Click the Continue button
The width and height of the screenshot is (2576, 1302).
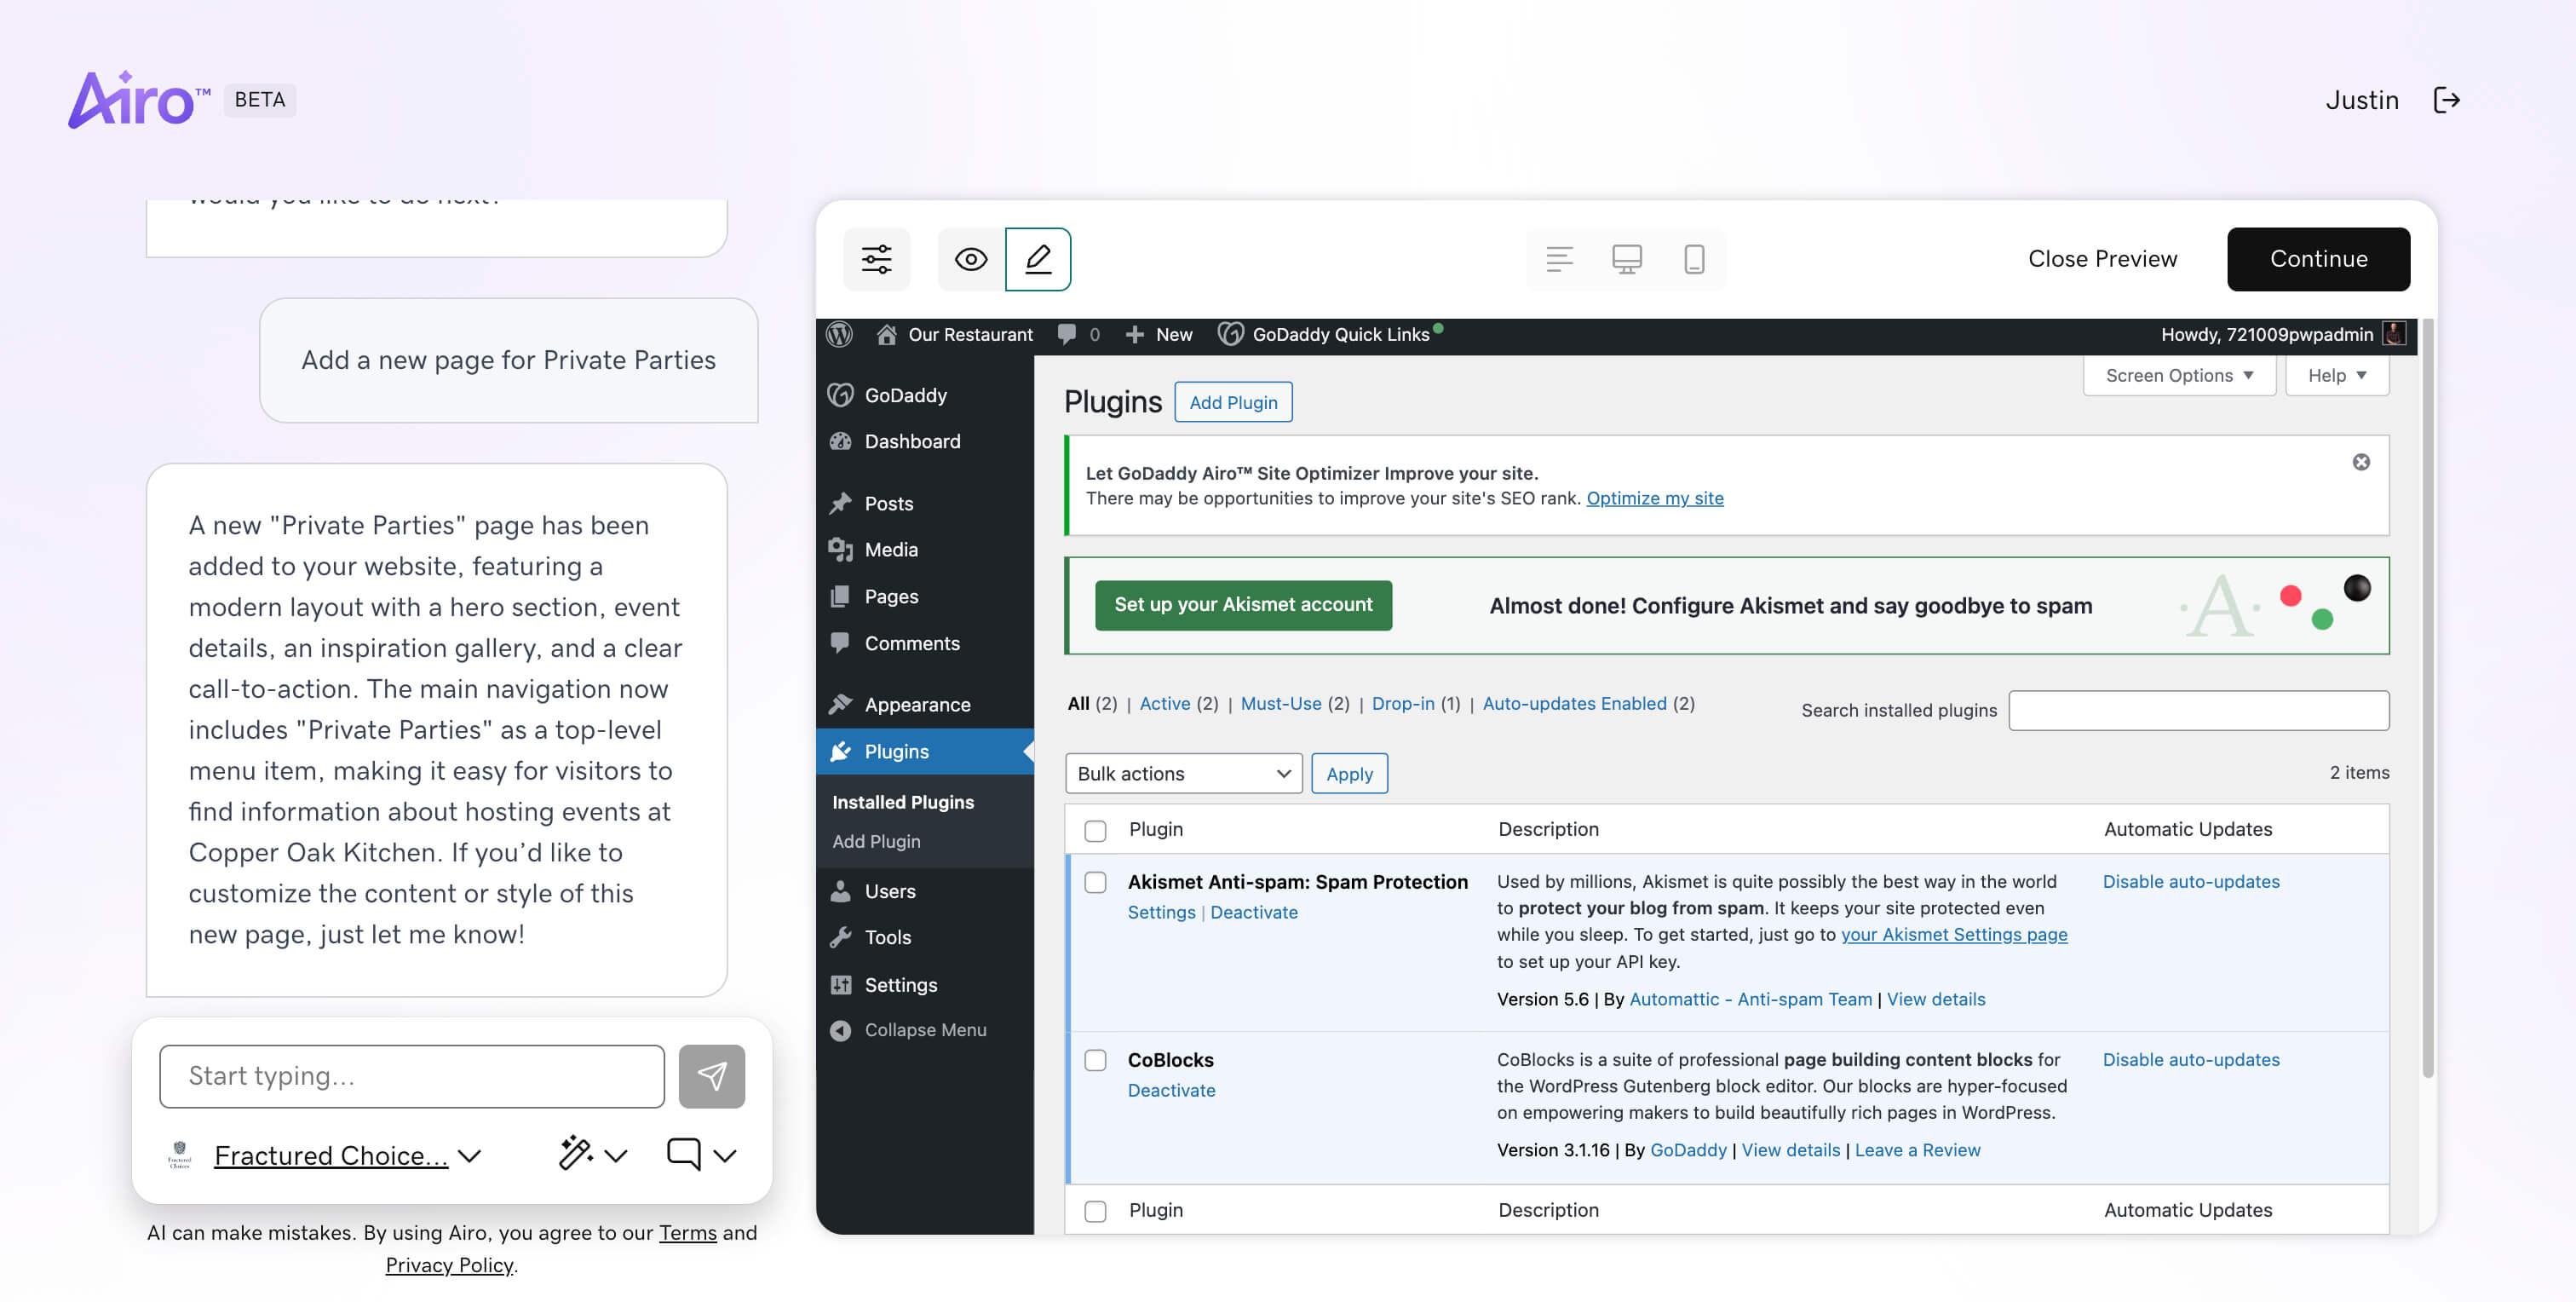click(x=2318, y=259)
